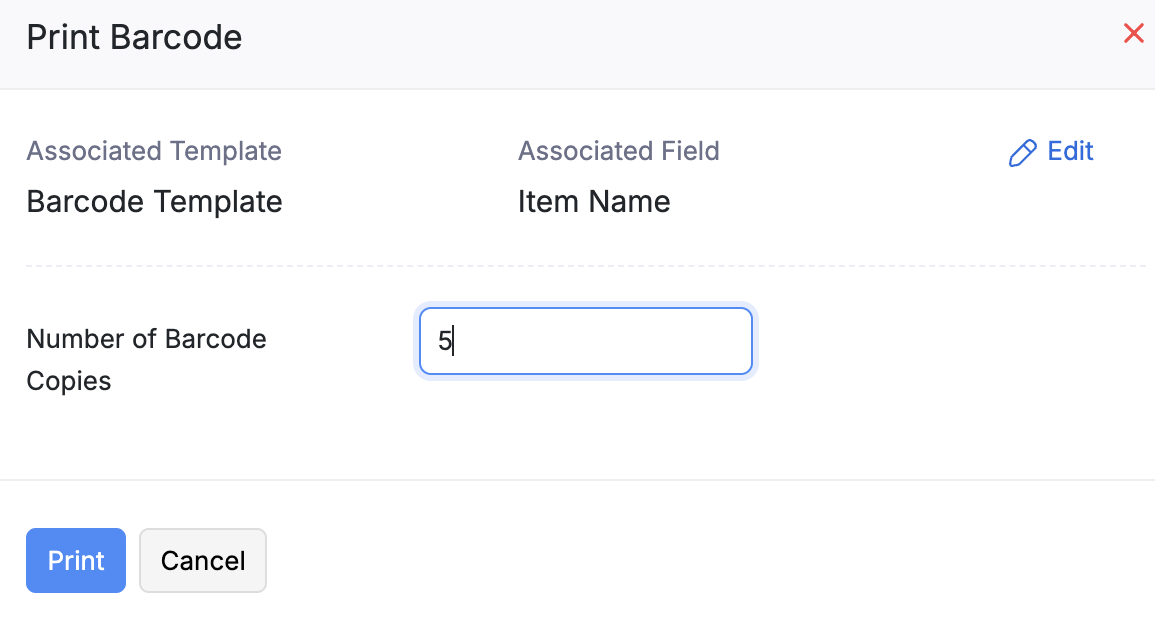Cancel the barcode printing dialog
The image size is (1155, 618).
coord(203,561)
